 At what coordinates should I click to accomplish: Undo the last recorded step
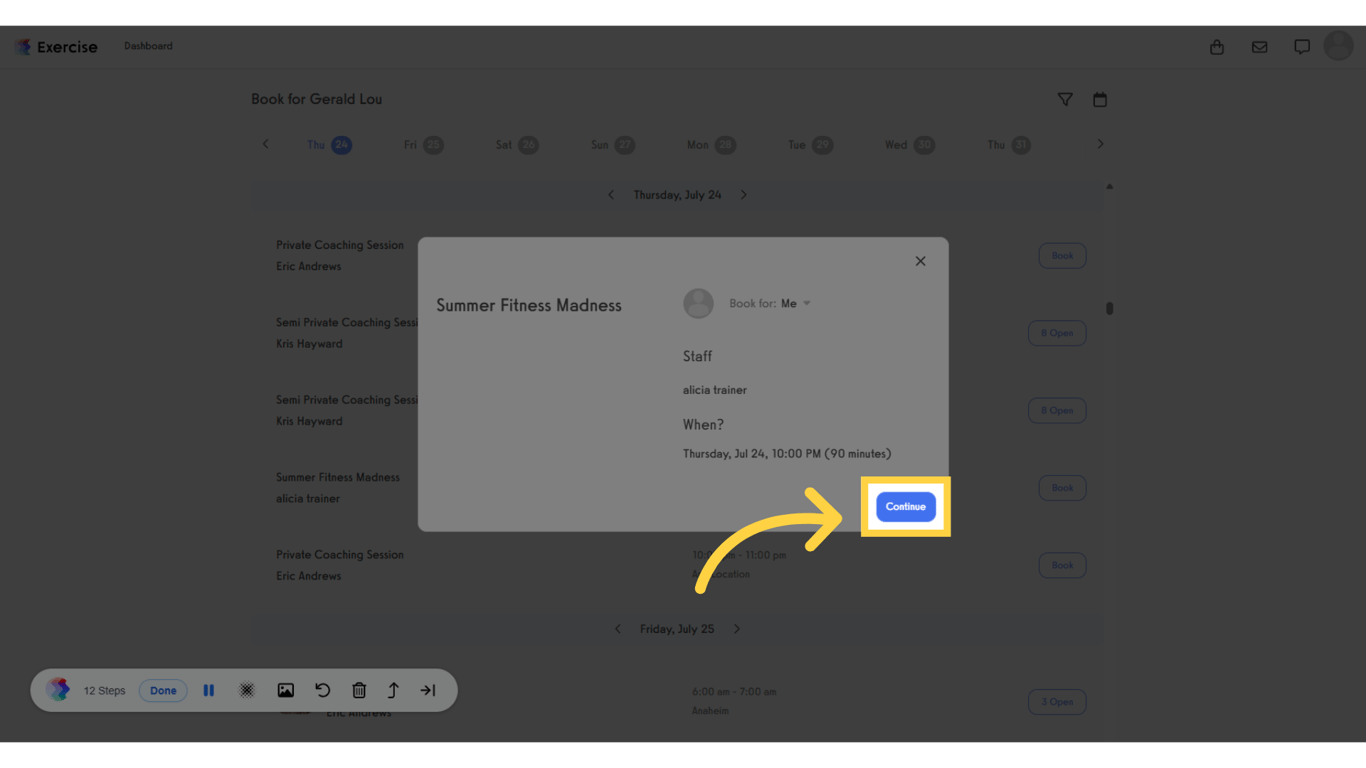[x=322, y=690]
